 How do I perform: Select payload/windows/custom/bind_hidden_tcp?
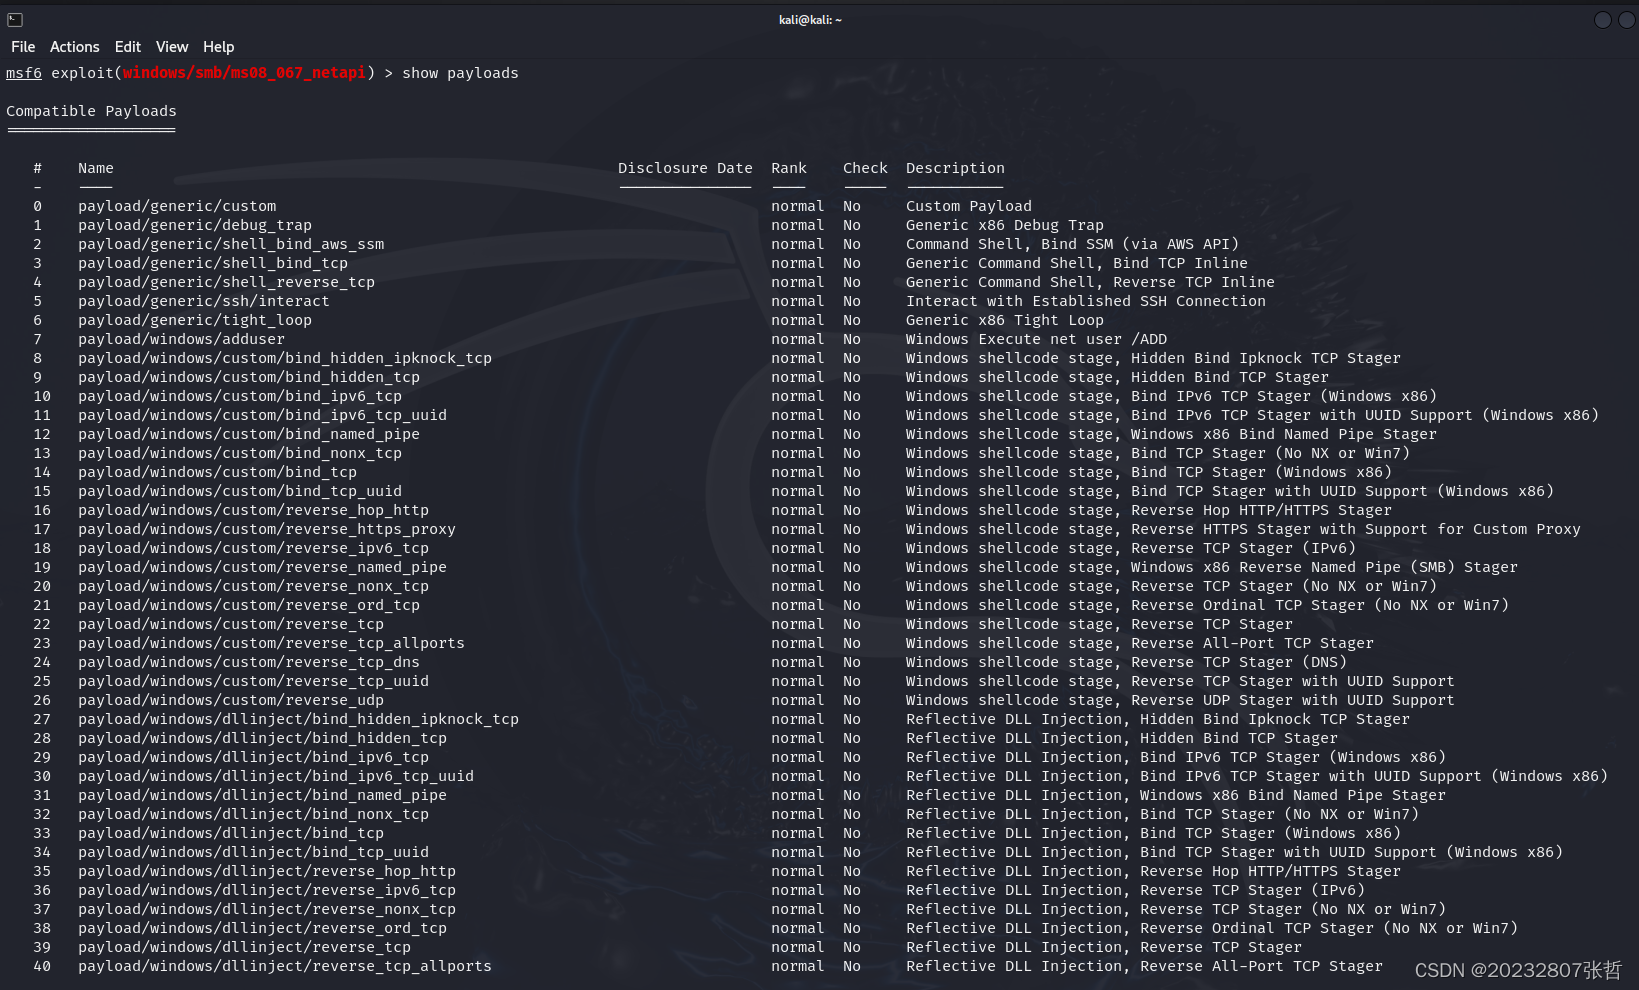click(x=249, y=377)
